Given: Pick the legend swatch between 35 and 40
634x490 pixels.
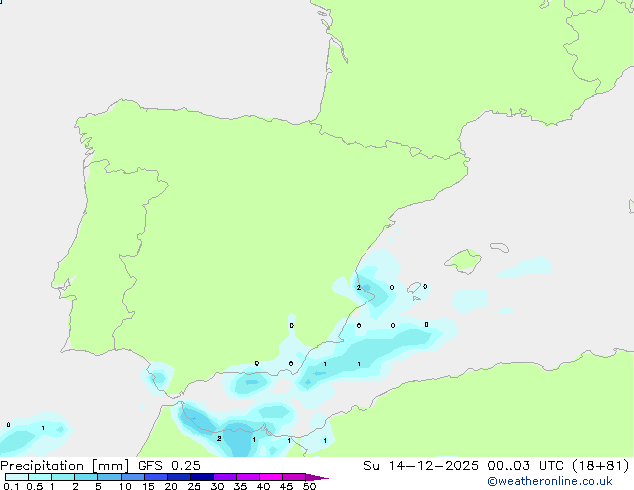Looking at the screenshot, I should coord(248,477).
